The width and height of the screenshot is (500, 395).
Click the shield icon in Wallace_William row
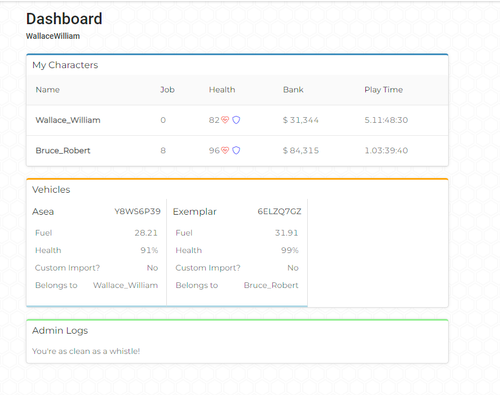click(x=236, y=120)
